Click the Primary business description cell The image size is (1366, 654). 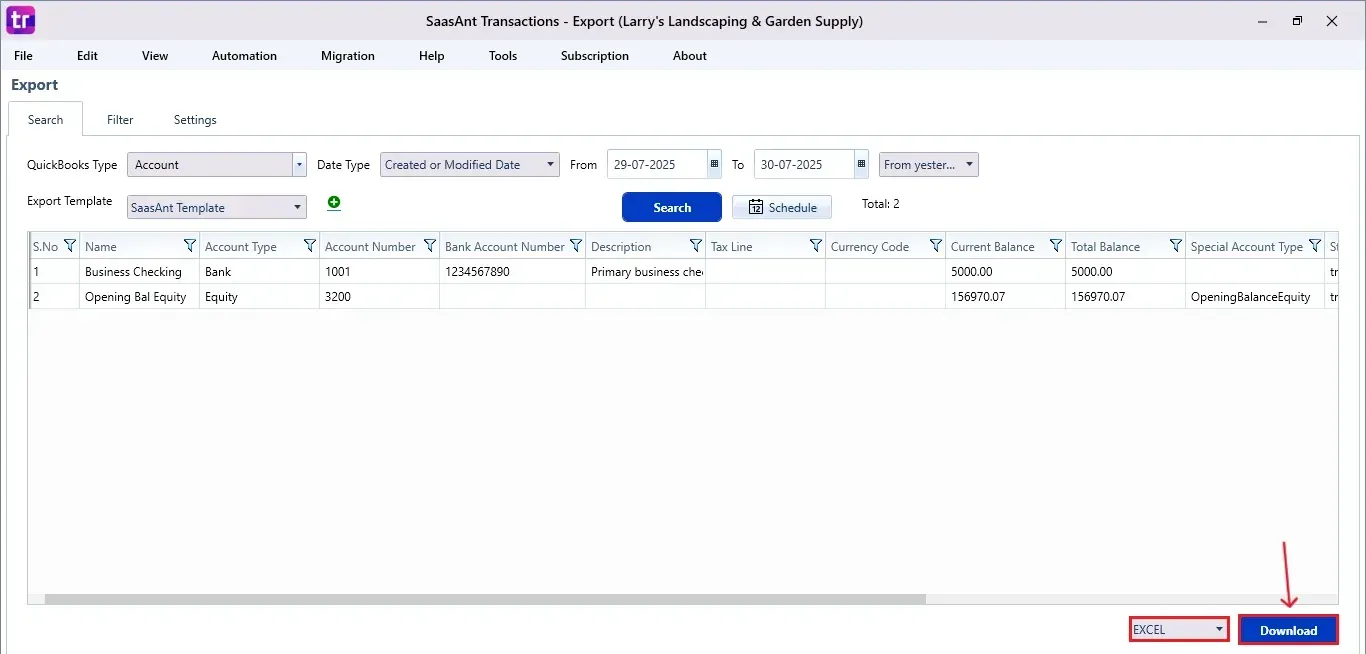[645, 271]
